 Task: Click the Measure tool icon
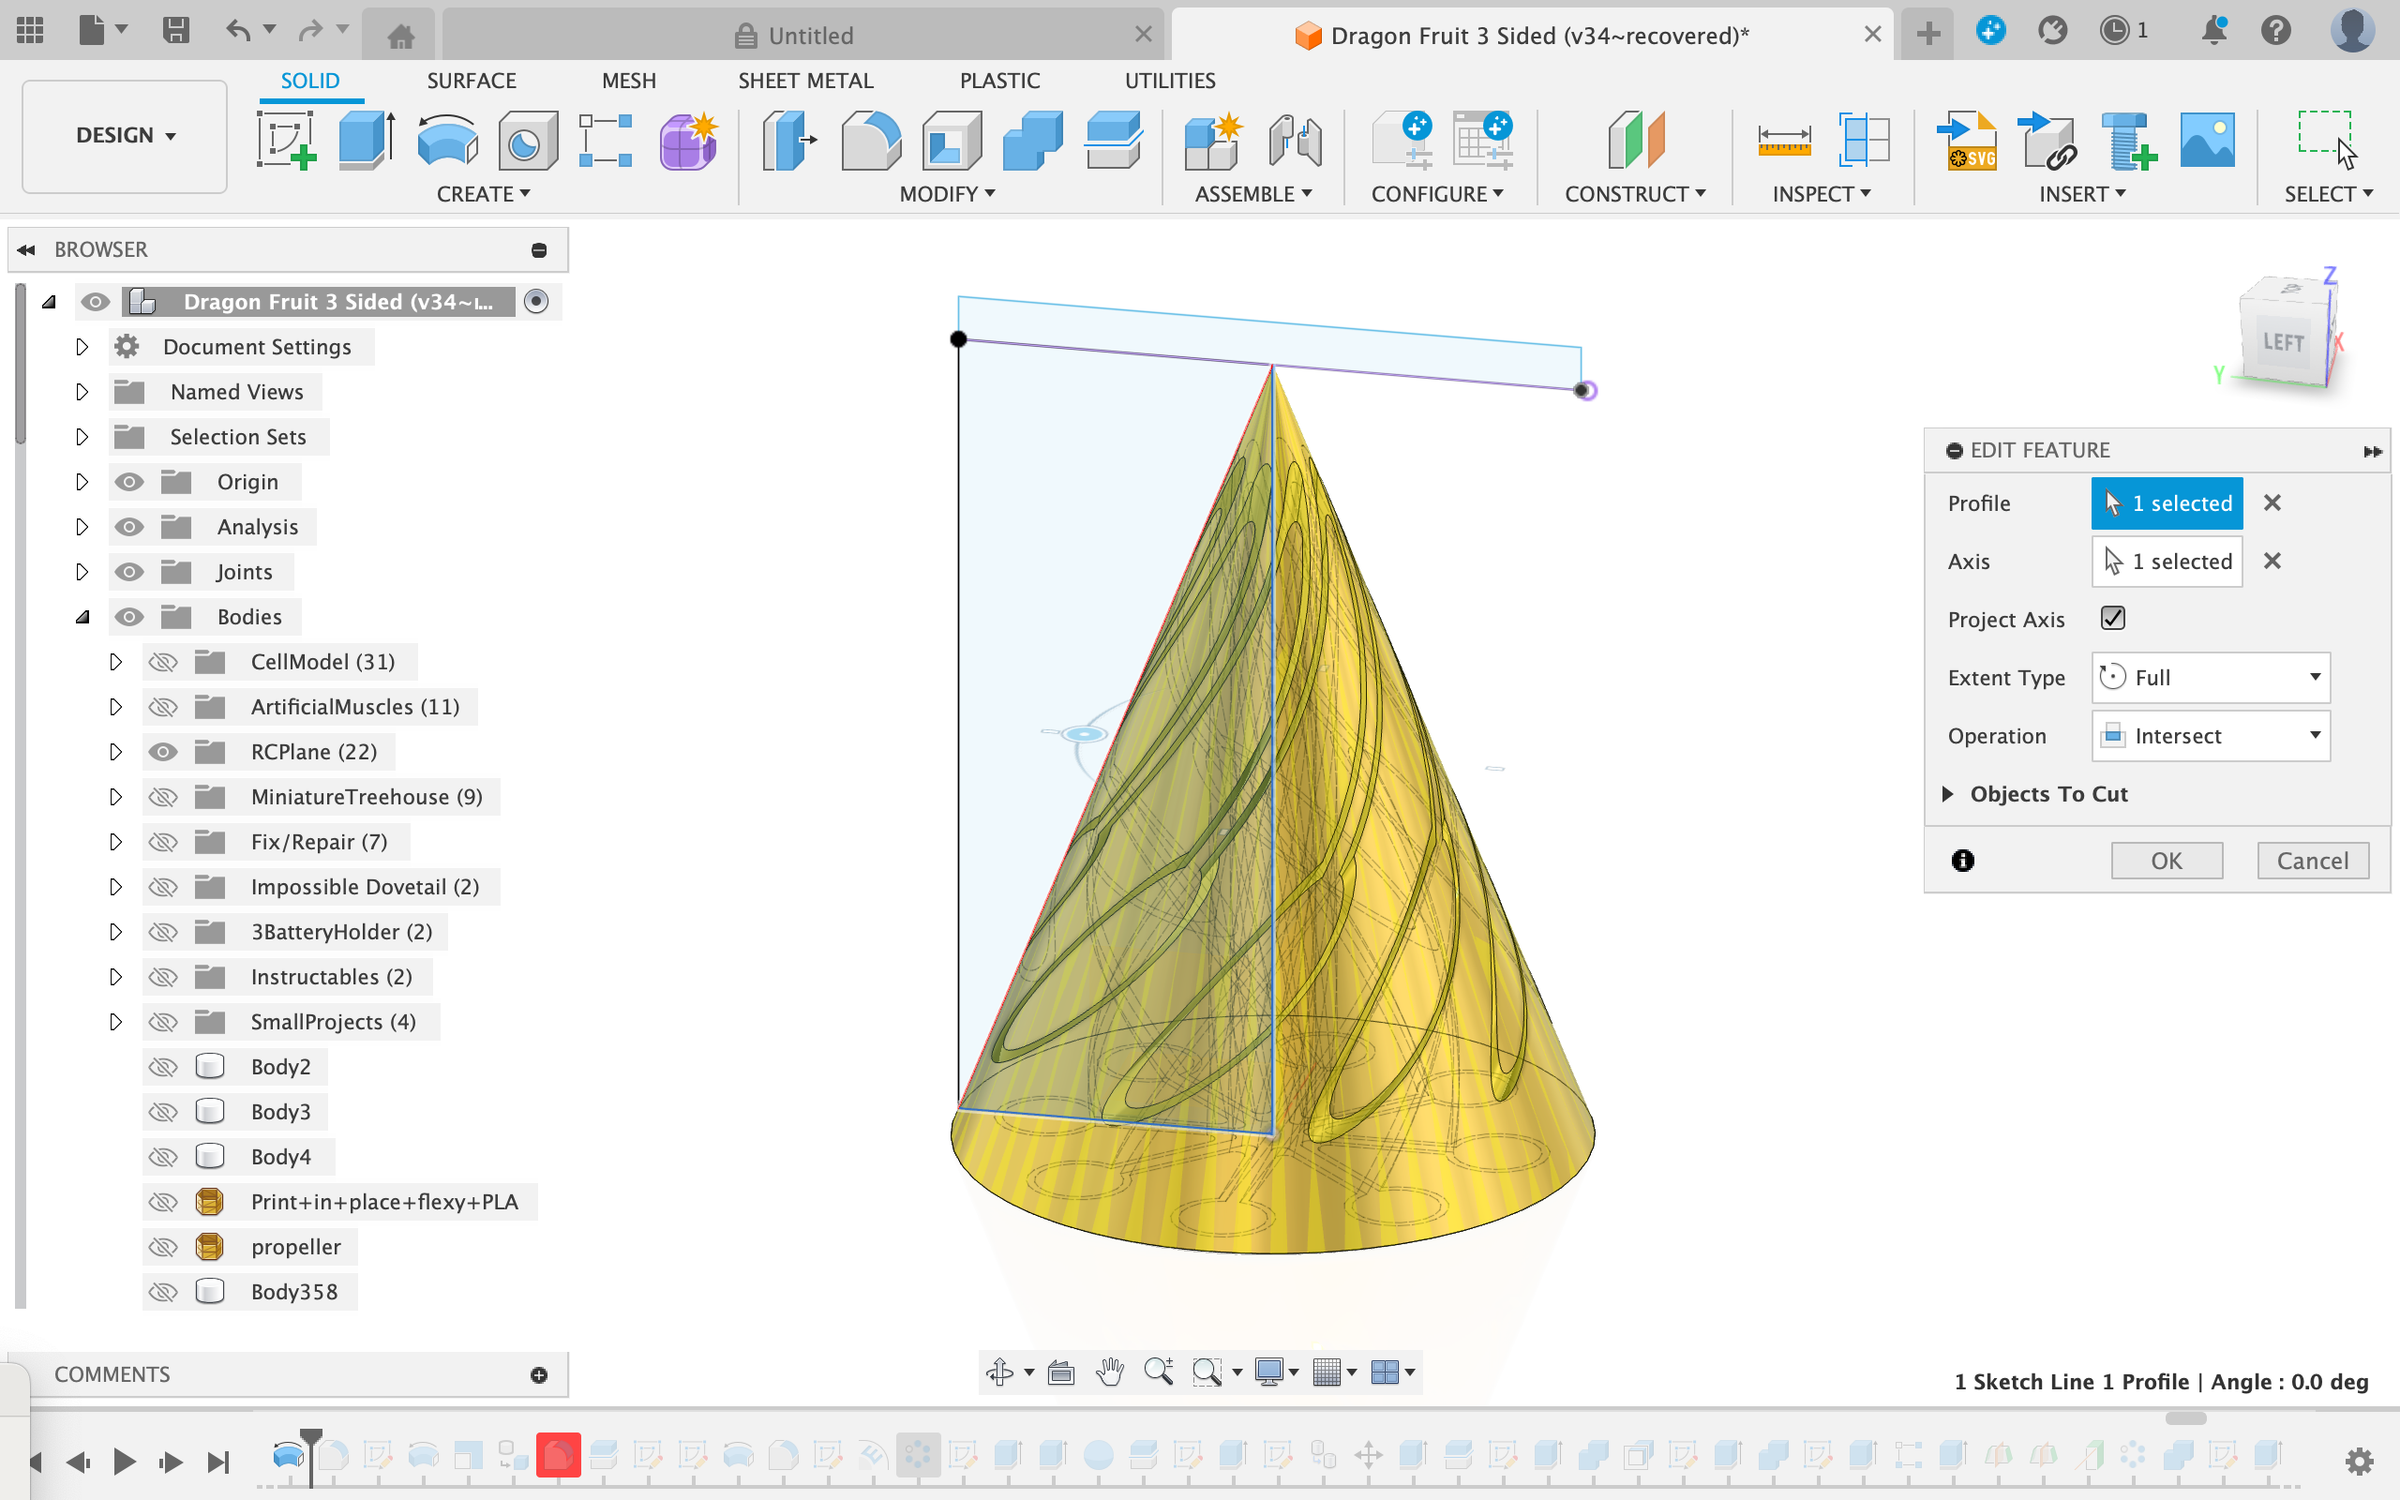point(1783,140)
